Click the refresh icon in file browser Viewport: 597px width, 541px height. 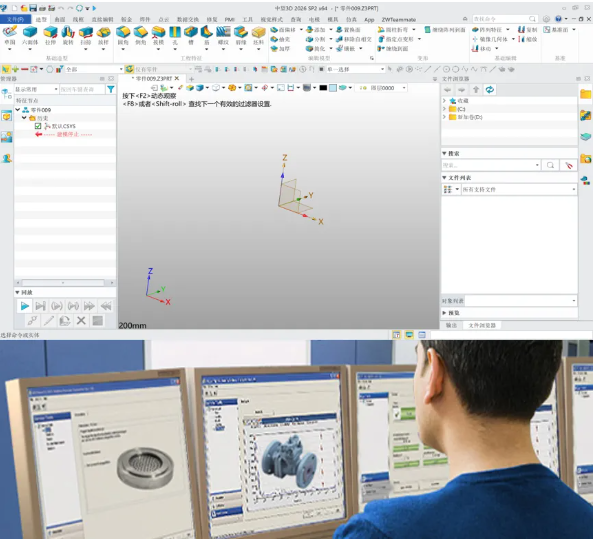tap(490, 89)
